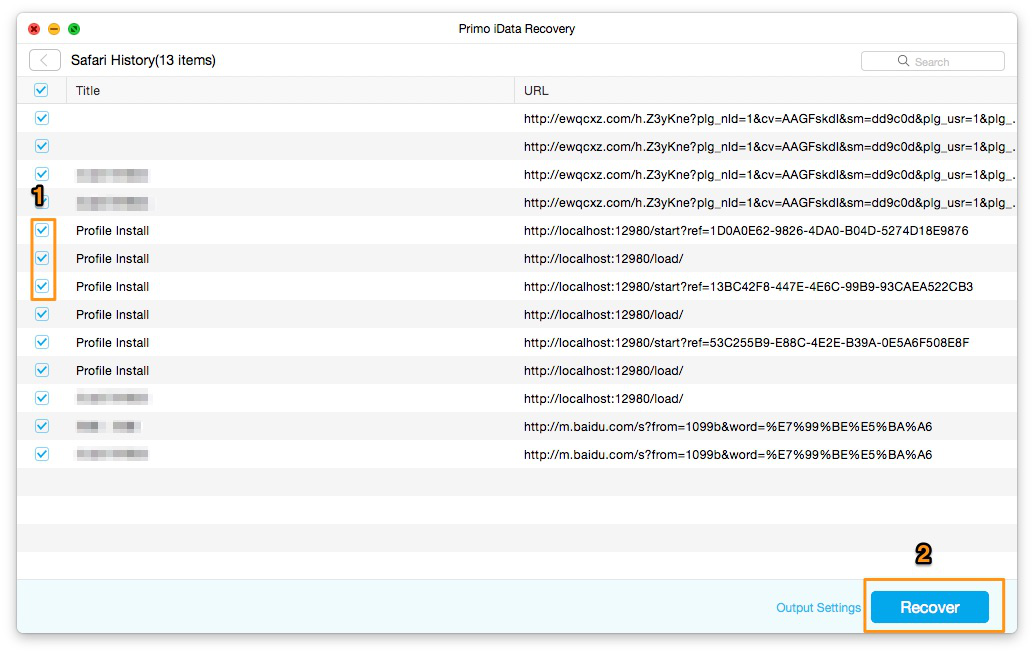Select Profile Install title of the 53C255B9 row

tap(112, 343)
